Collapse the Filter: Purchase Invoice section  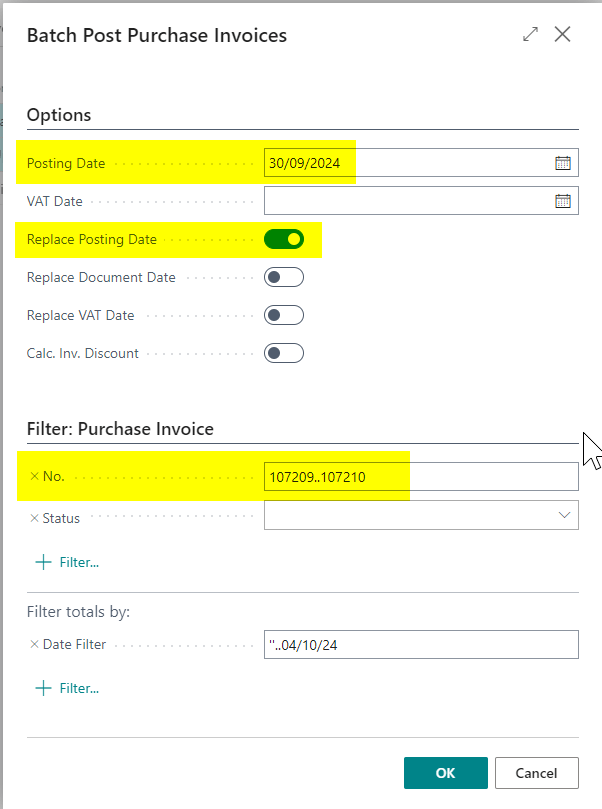[120, 429]
